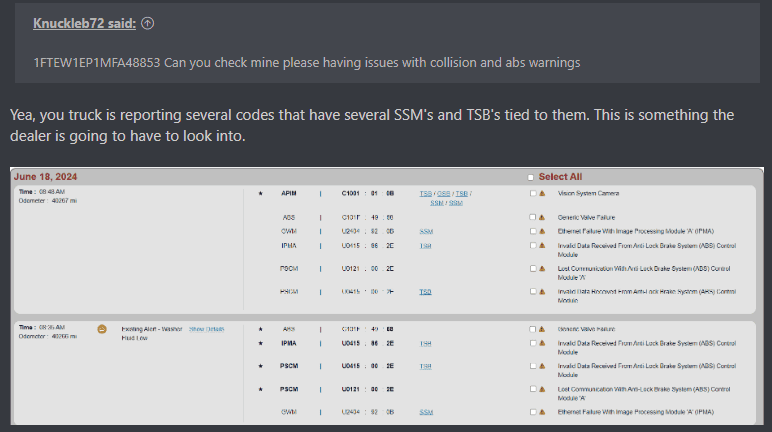This screenshot has width=772, height=432.
Task: Click star icon next to APIM module
Action: [x=261, y=192]
